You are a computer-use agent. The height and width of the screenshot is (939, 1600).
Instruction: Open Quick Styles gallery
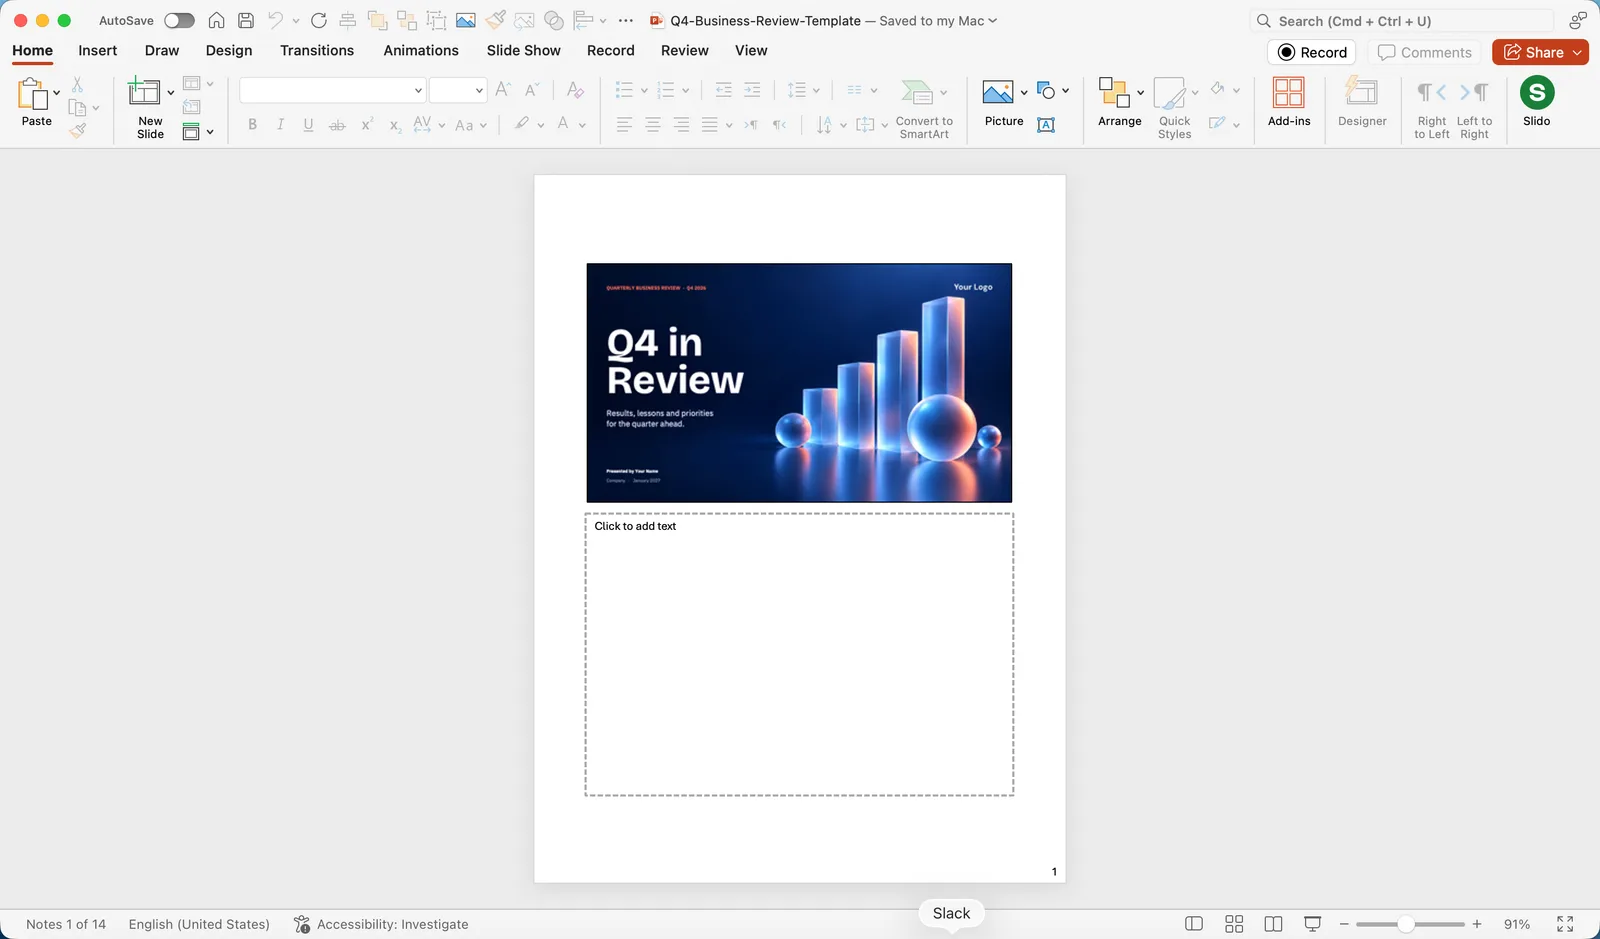pos(1174,108)
